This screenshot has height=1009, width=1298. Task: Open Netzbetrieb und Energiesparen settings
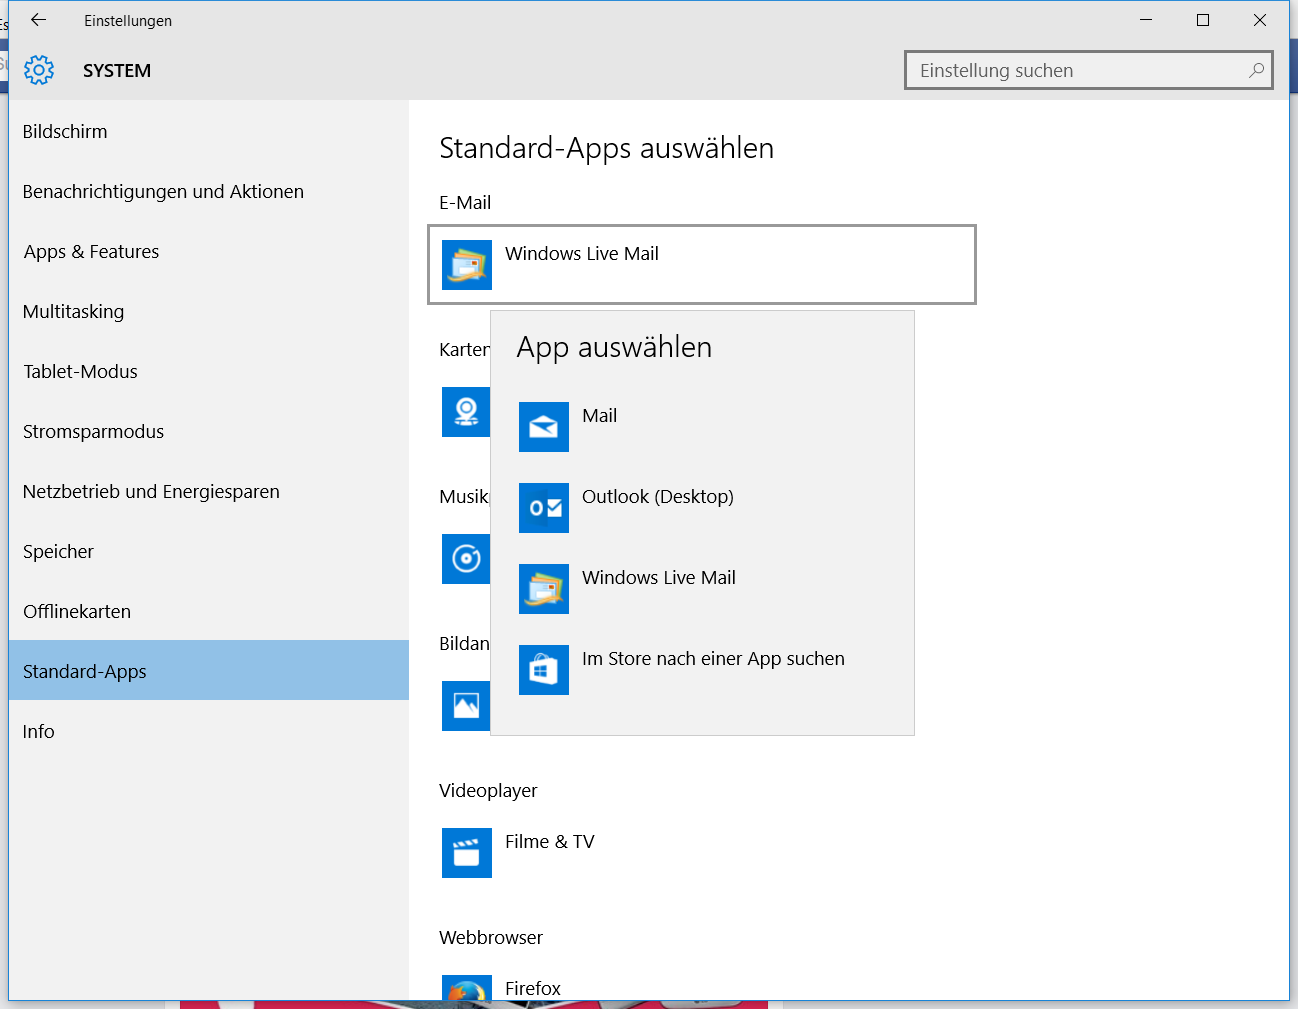151,492
